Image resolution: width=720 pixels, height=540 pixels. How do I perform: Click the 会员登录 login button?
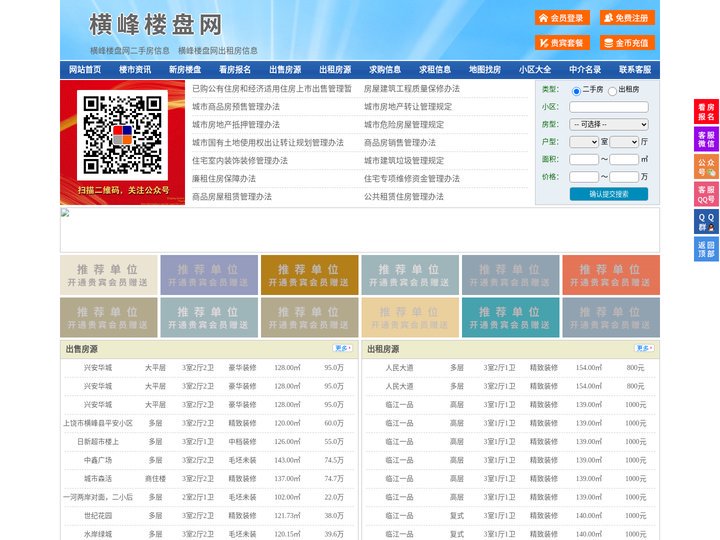562,18
